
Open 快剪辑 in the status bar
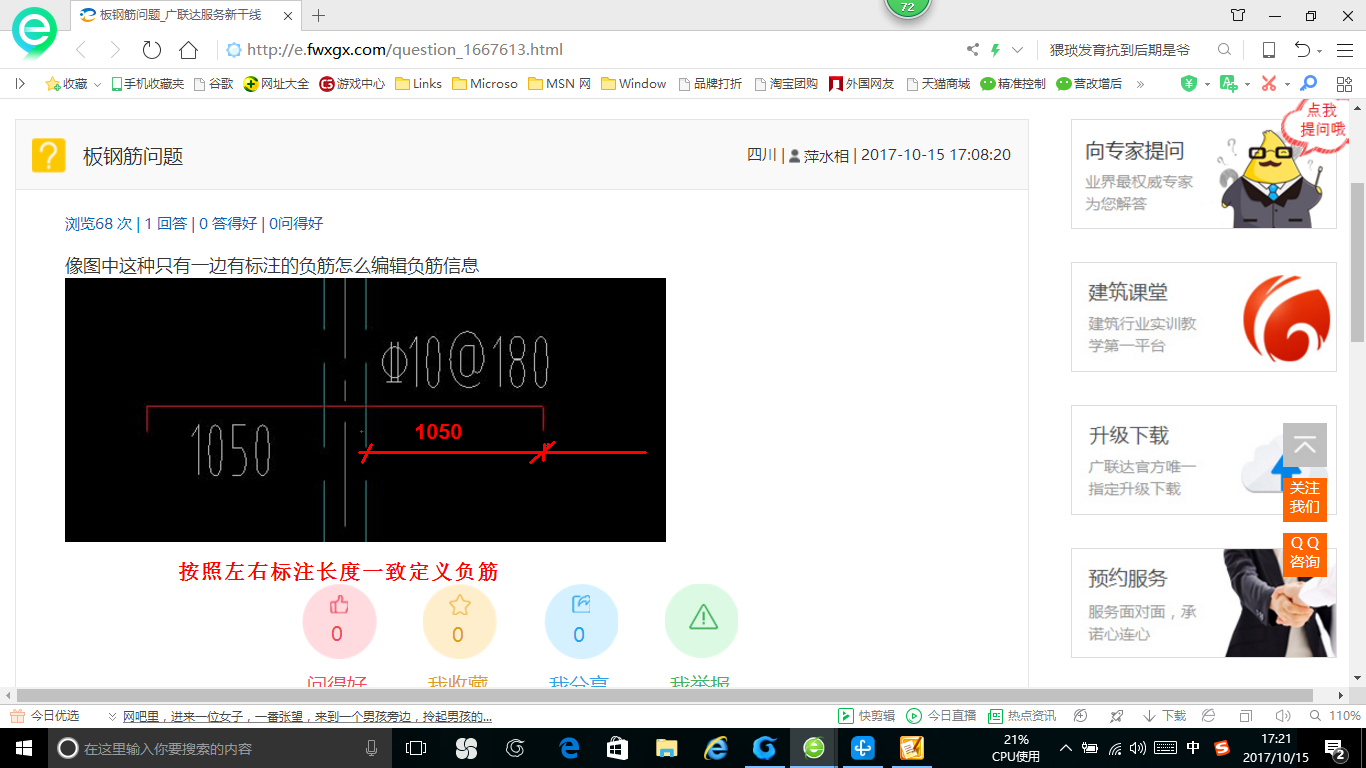(x=867, y=716)
